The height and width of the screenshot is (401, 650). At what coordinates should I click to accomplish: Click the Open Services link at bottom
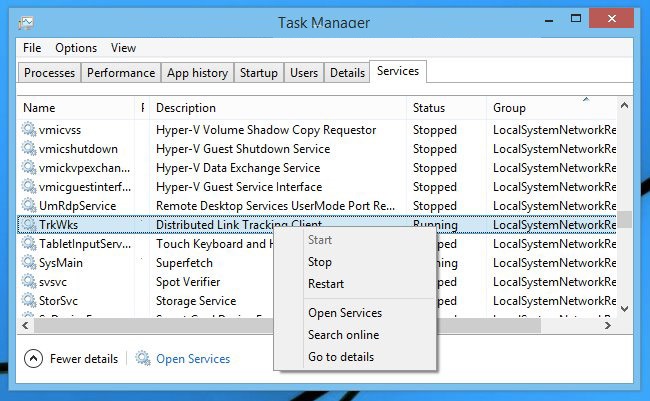point(193,359)
